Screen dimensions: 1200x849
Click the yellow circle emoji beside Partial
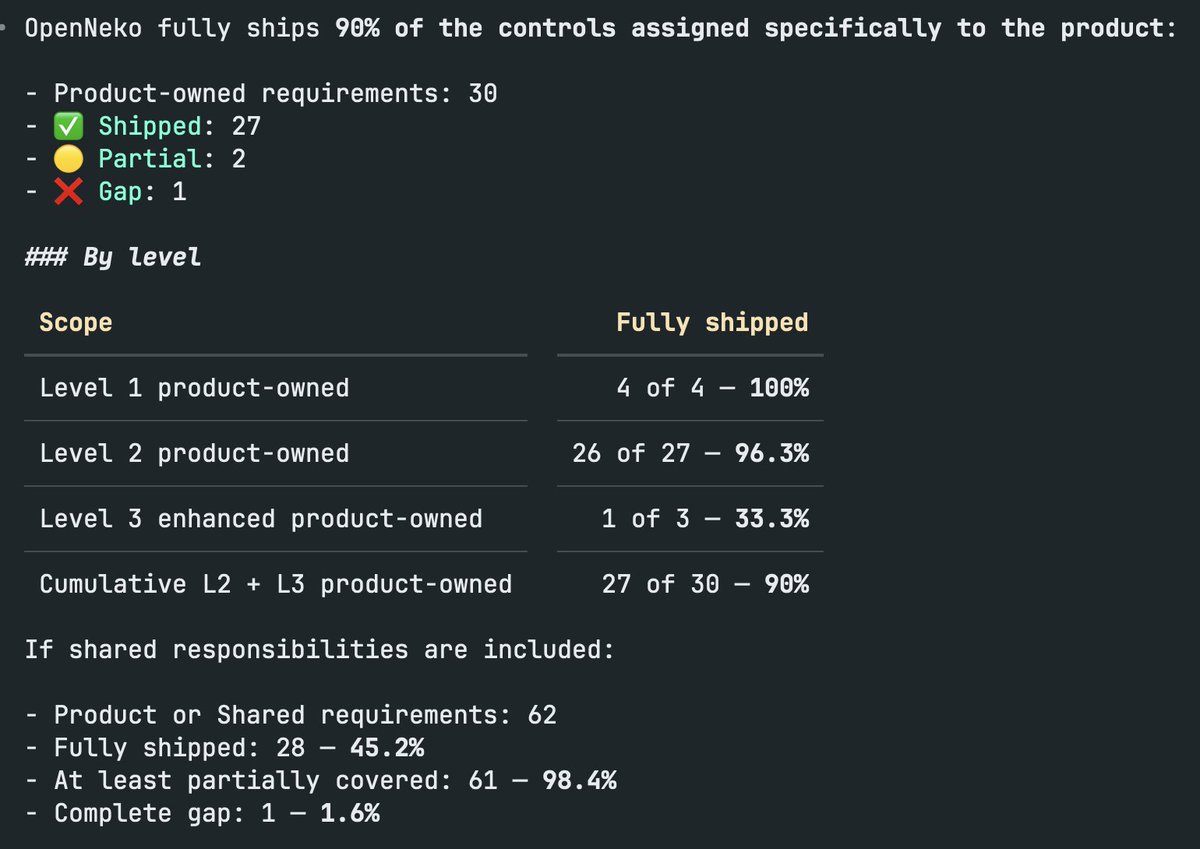click(68, 159)
